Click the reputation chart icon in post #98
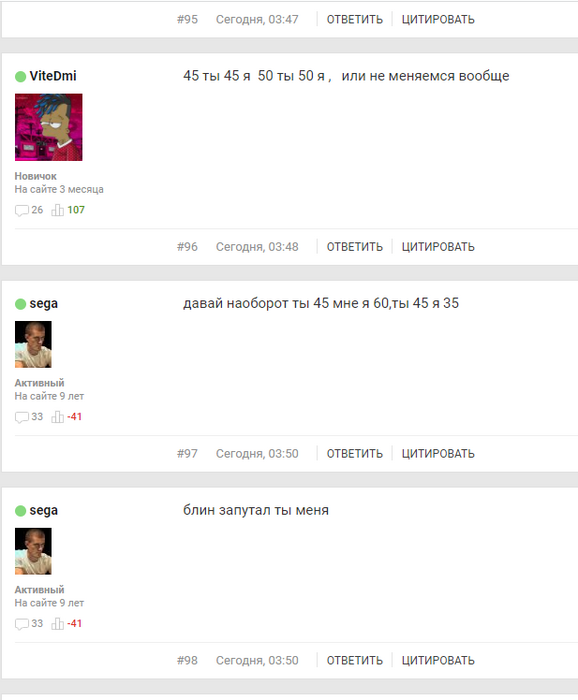The width and height of the screenshot is (578, 700). [x=57, y=623]
